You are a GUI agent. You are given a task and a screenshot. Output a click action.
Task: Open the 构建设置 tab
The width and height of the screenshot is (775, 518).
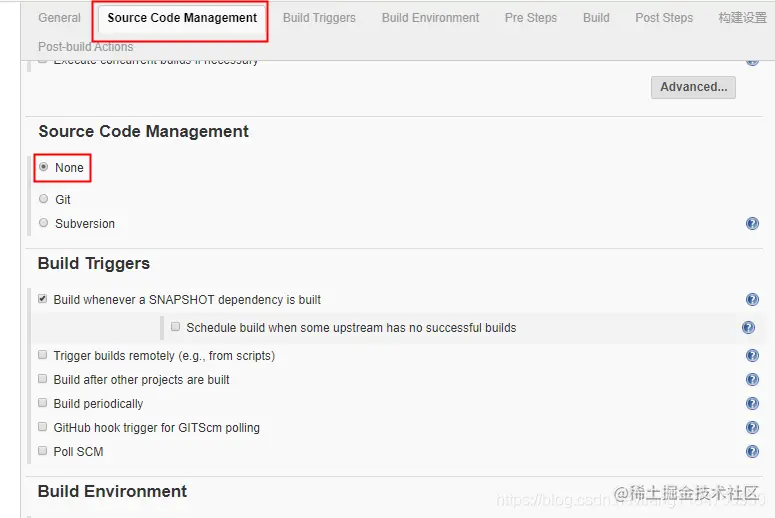(742, 18)
